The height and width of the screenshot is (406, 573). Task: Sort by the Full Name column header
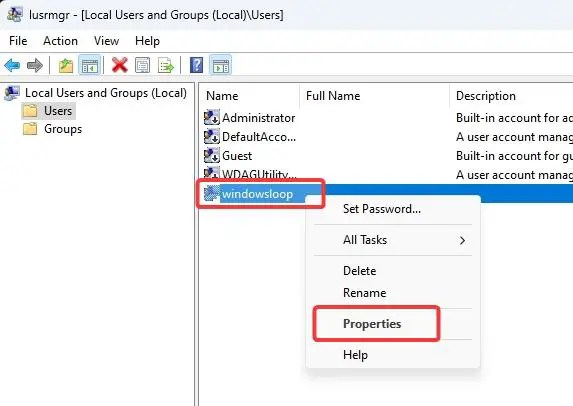[333, 96]
